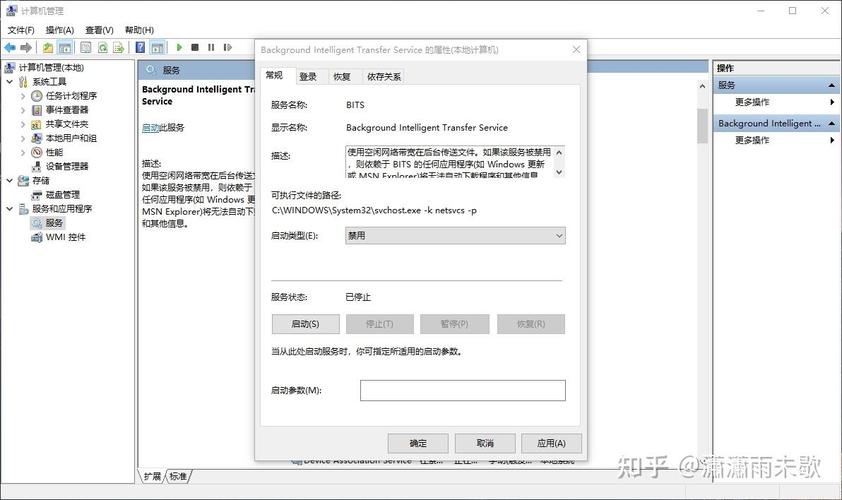This screenshot has height=500, width=842.
Task: Close the BITS properties dialog
Action: coord(576,49)
